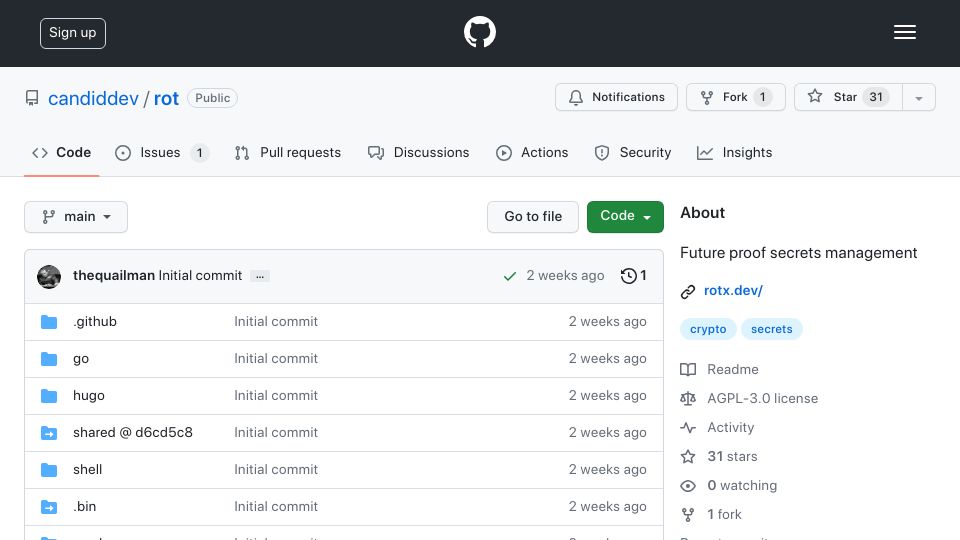This screenshot has height=540, width=960.
Task: Open the Insights tab
Action: click(x=734, y=152)
